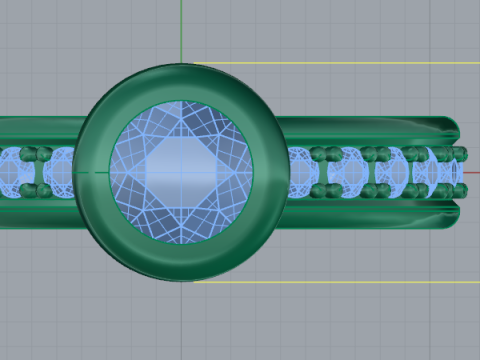Viewport: 480px width, 360px height.
Task: Select the large round center gemstone
Action: [181, 172]
